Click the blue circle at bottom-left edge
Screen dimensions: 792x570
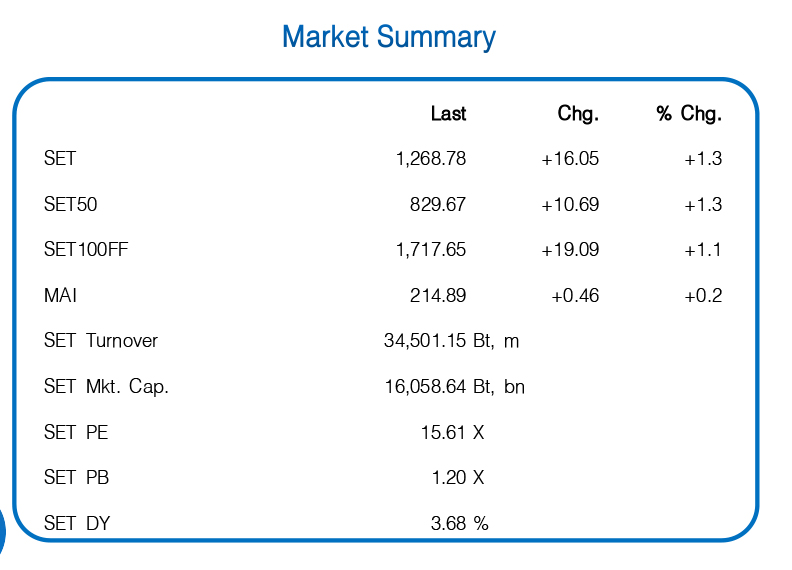point(2,532)
